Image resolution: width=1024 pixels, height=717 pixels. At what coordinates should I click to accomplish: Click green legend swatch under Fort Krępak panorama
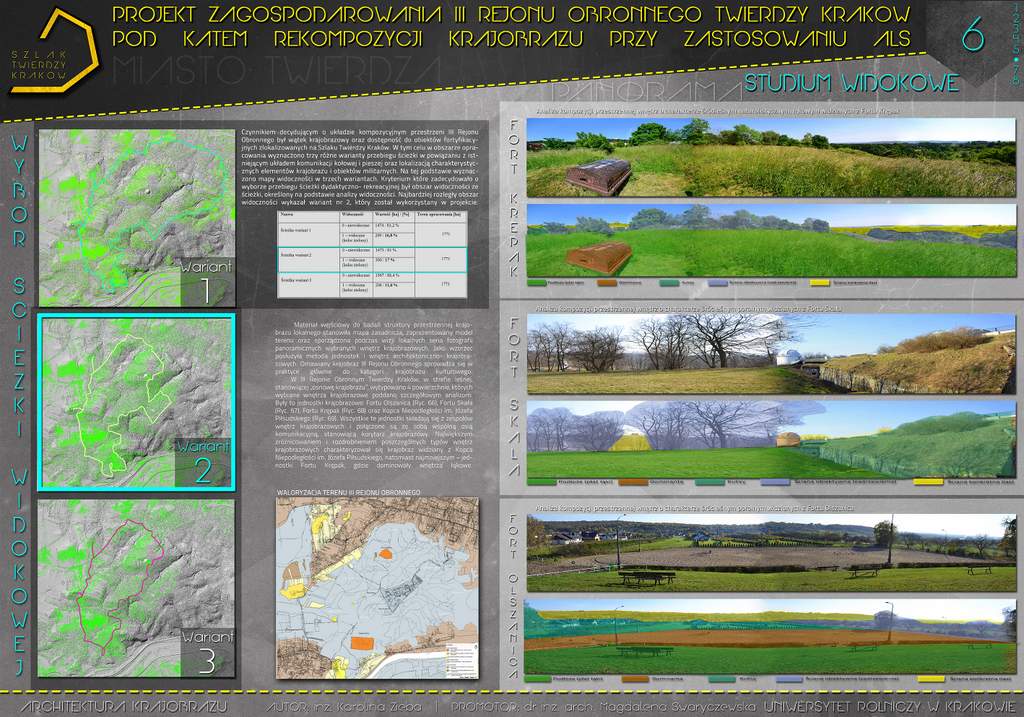539,283
